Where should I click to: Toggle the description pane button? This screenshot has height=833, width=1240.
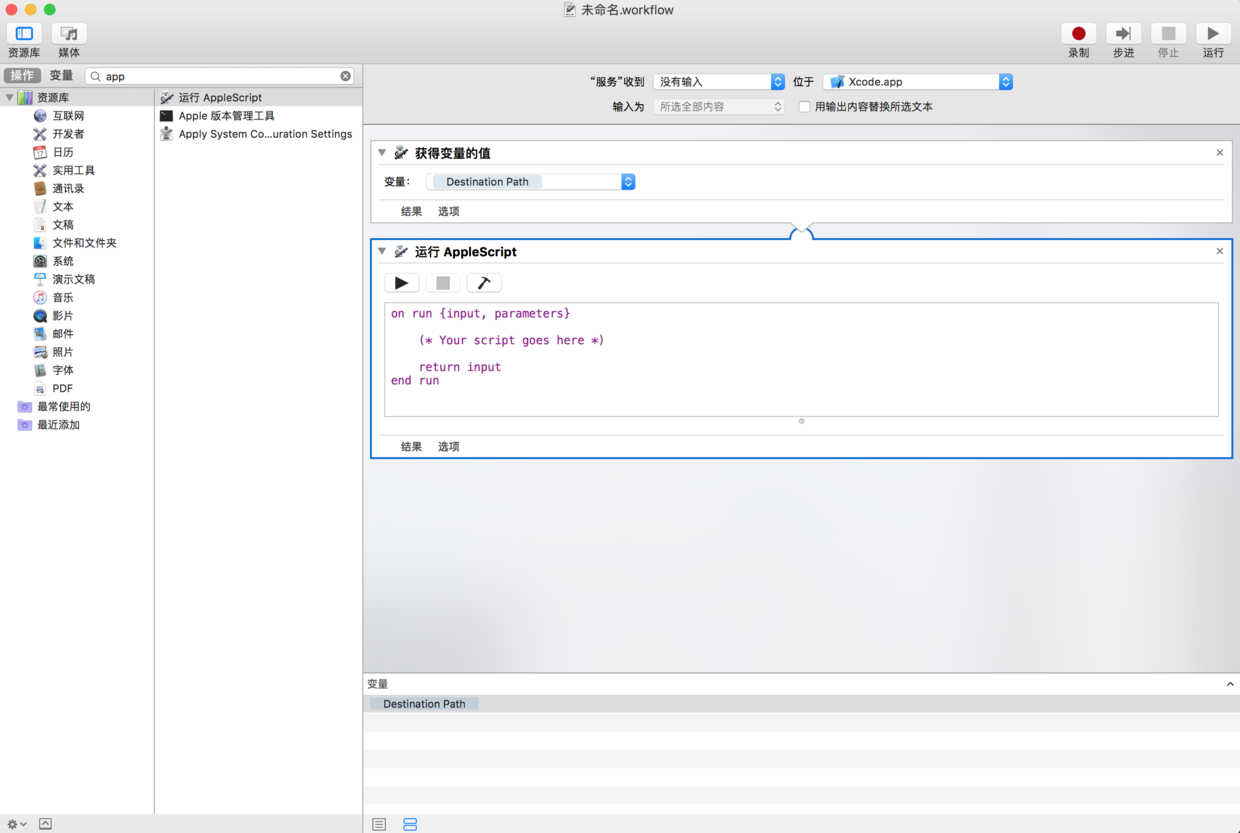tap(45, 824)
